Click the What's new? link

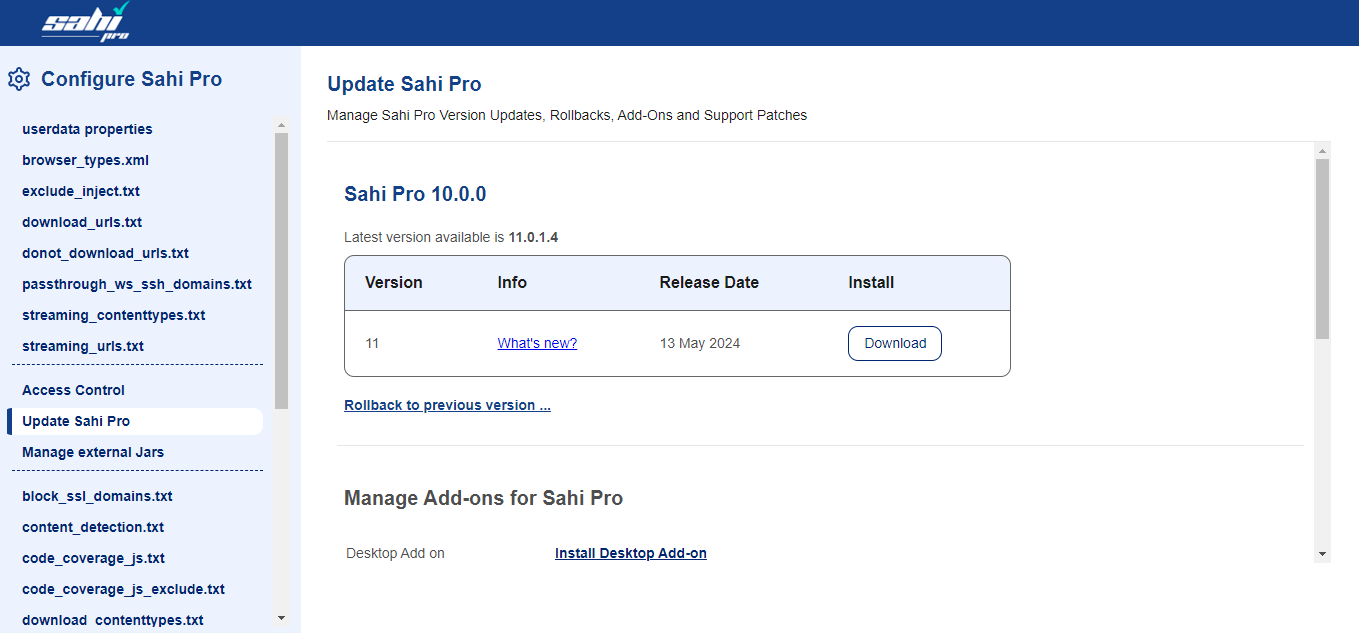pos(537,343)
